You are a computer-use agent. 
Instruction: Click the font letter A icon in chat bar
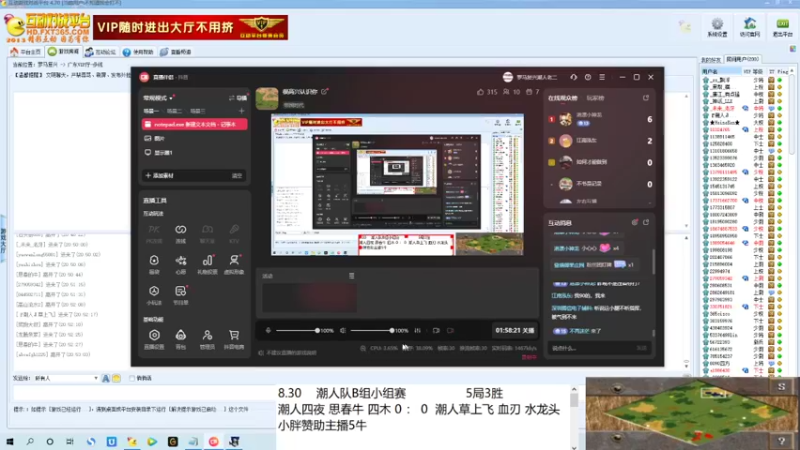pyautogui.click(x=106, y=378)
